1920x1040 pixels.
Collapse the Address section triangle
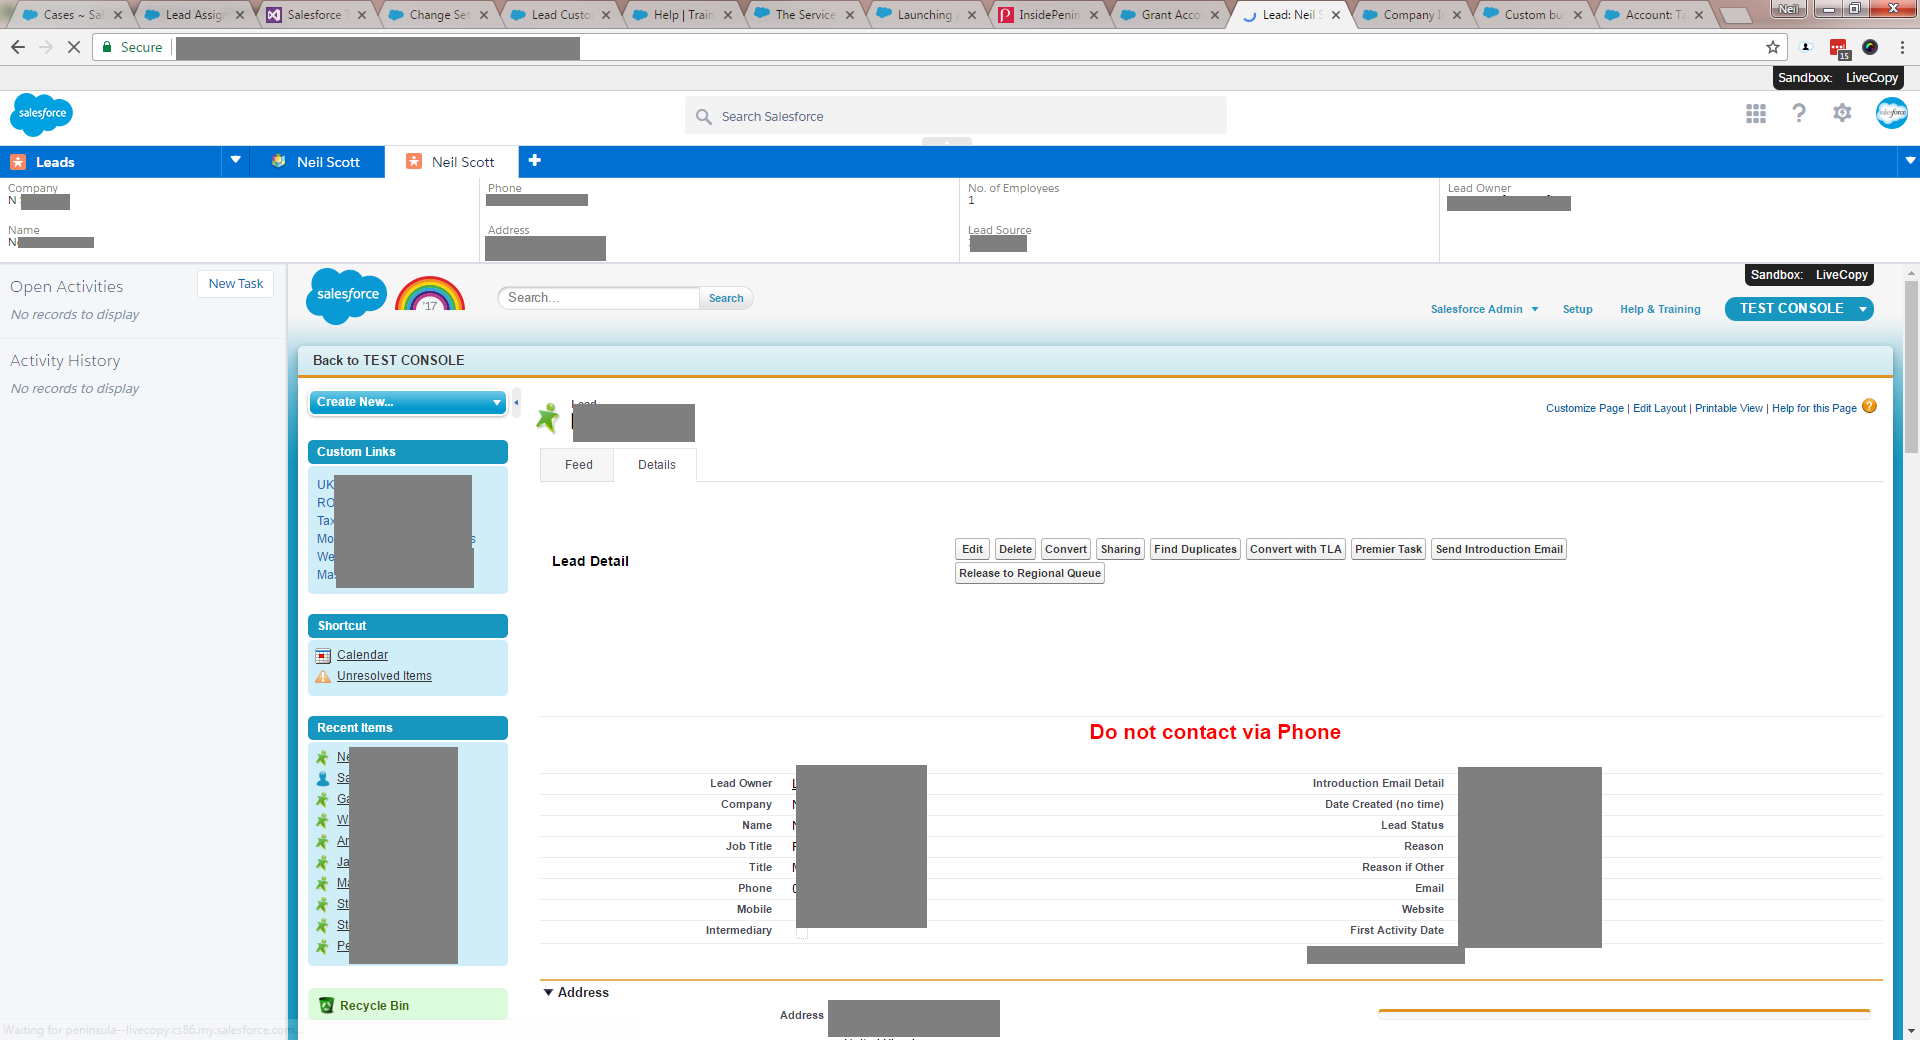pos(548,992)
